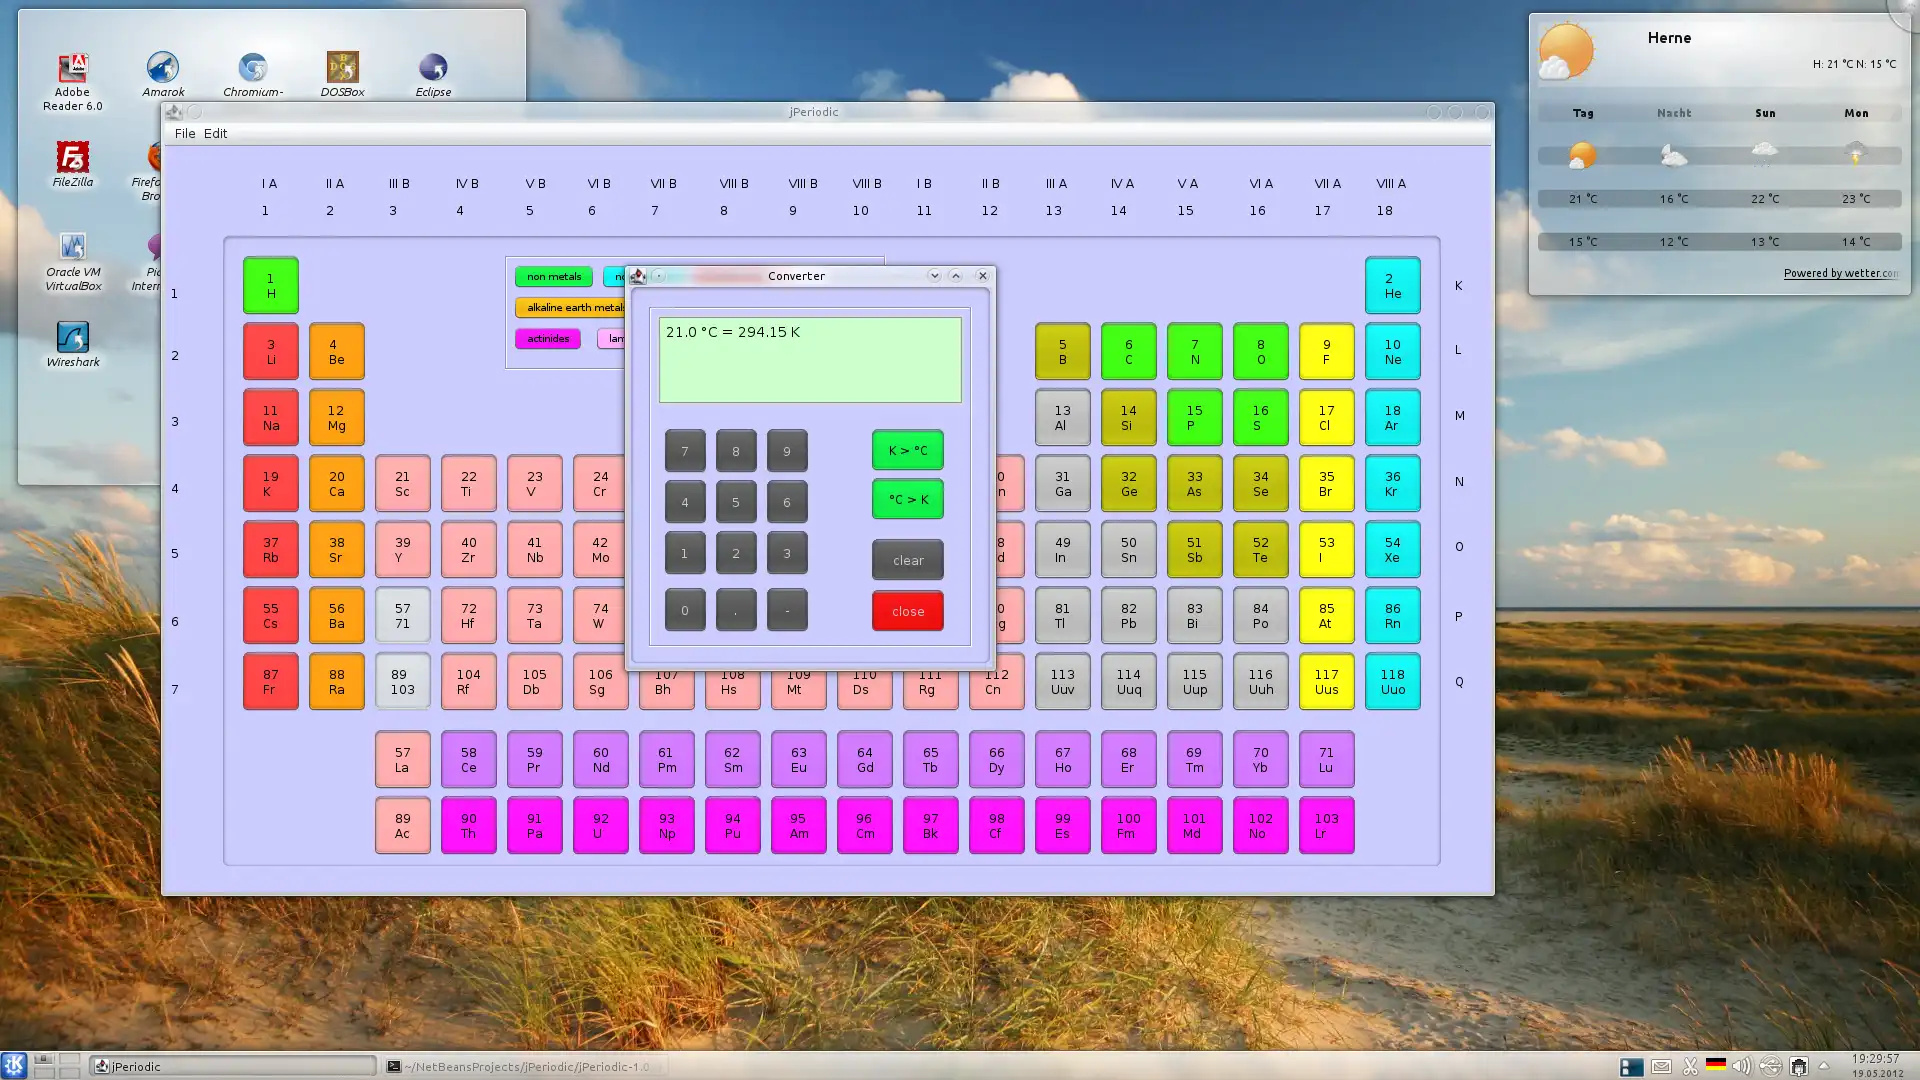Click the close button in Converter
Viewport: 1920px width, 1080px height.
pyautogui.click(x=909, y=611)
